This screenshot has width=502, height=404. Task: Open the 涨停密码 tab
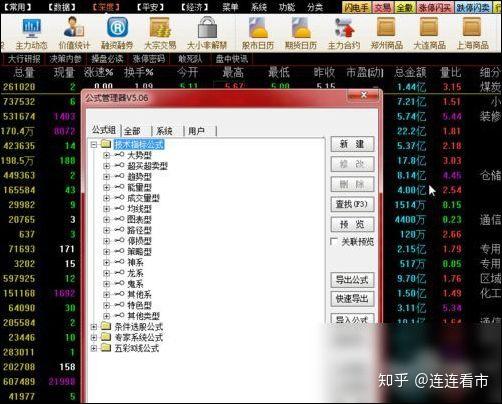(149, 59)
